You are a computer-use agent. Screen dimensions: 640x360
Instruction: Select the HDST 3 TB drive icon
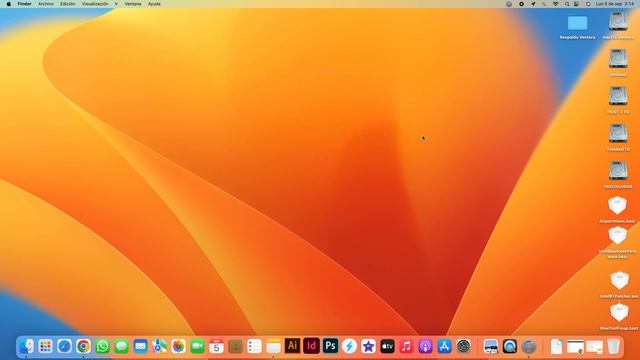[x=618, y=100]
